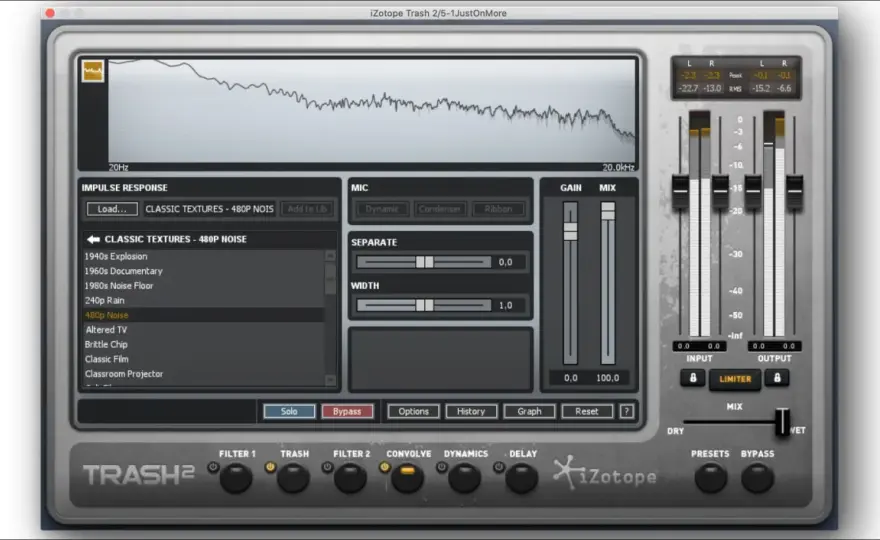Click the impulse list scroll down arrow

click(330, 381)
